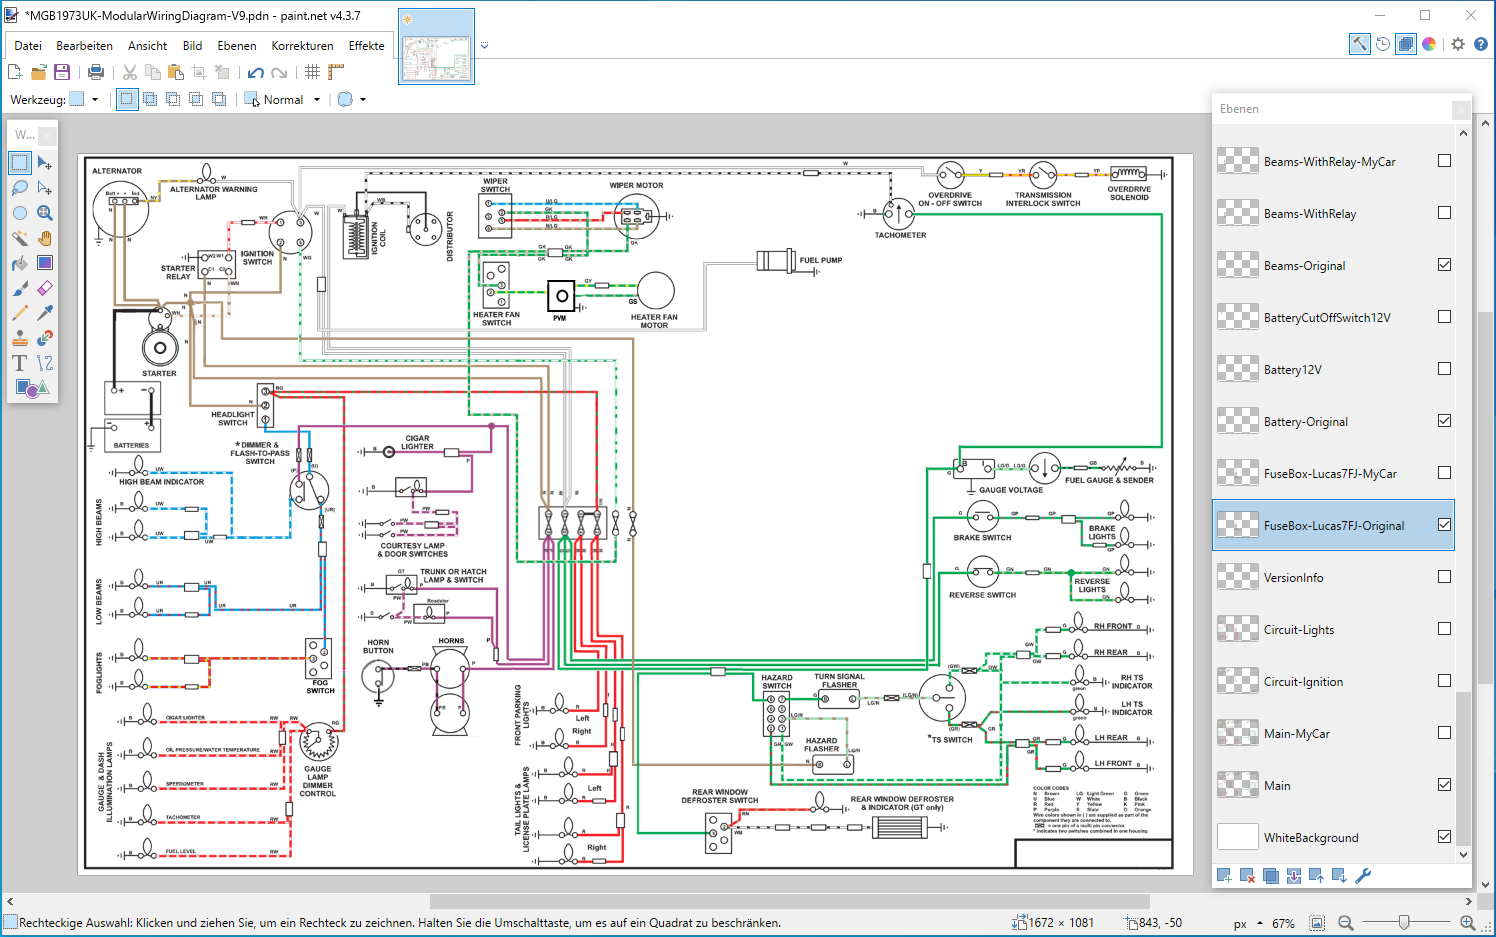Open the Effekte menu

(x=366, y=46)
